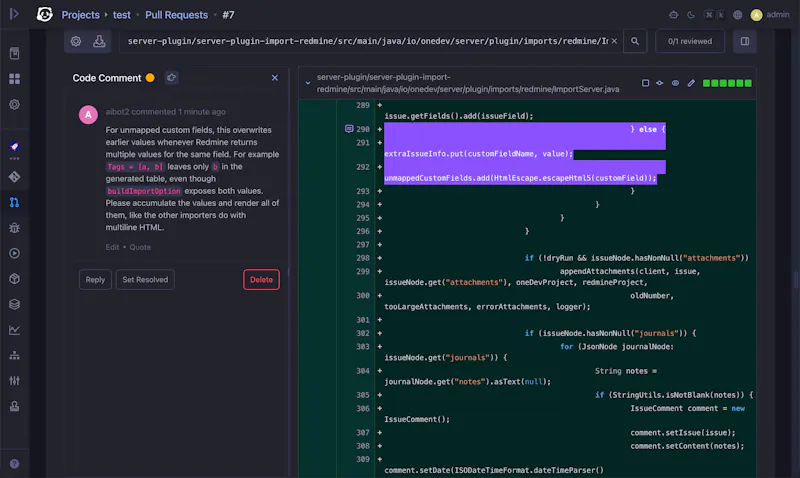This screenshot has width=800, height=478.
Task: Click line number 298 in diff
Action: click(363, 258)
